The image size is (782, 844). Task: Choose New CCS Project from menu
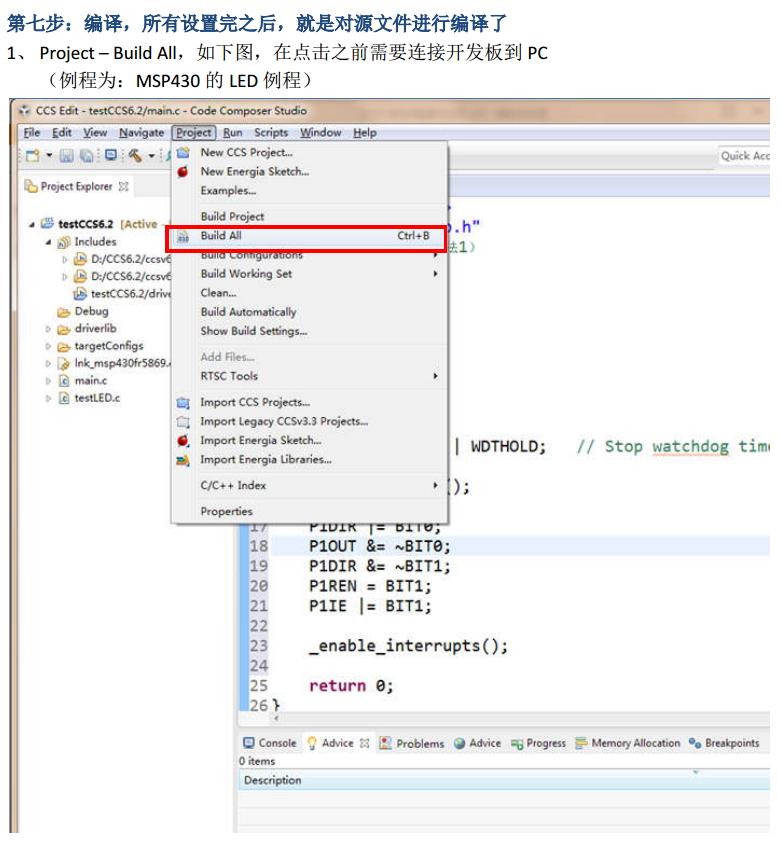pos(310,152)
